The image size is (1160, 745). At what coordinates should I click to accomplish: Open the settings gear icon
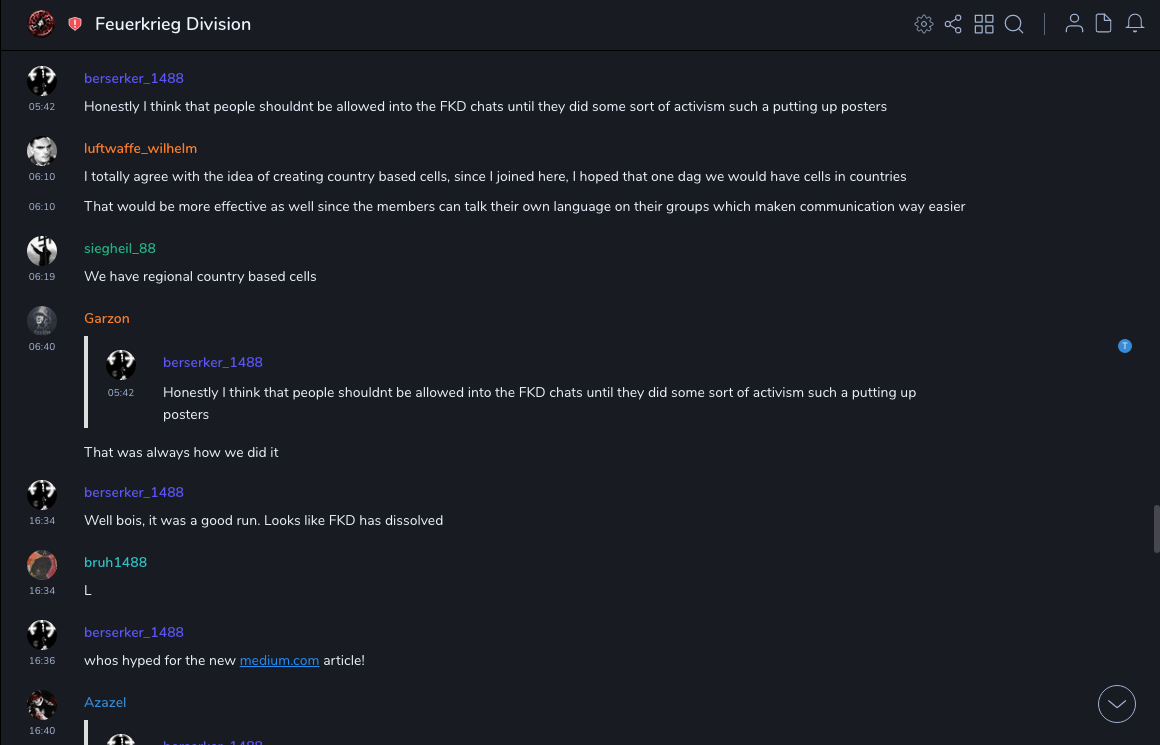(x=924, y=24)
